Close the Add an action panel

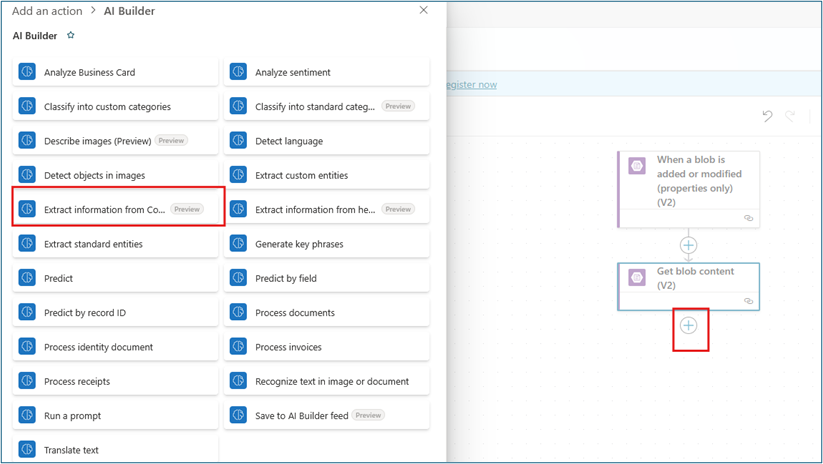pos(424,10)
